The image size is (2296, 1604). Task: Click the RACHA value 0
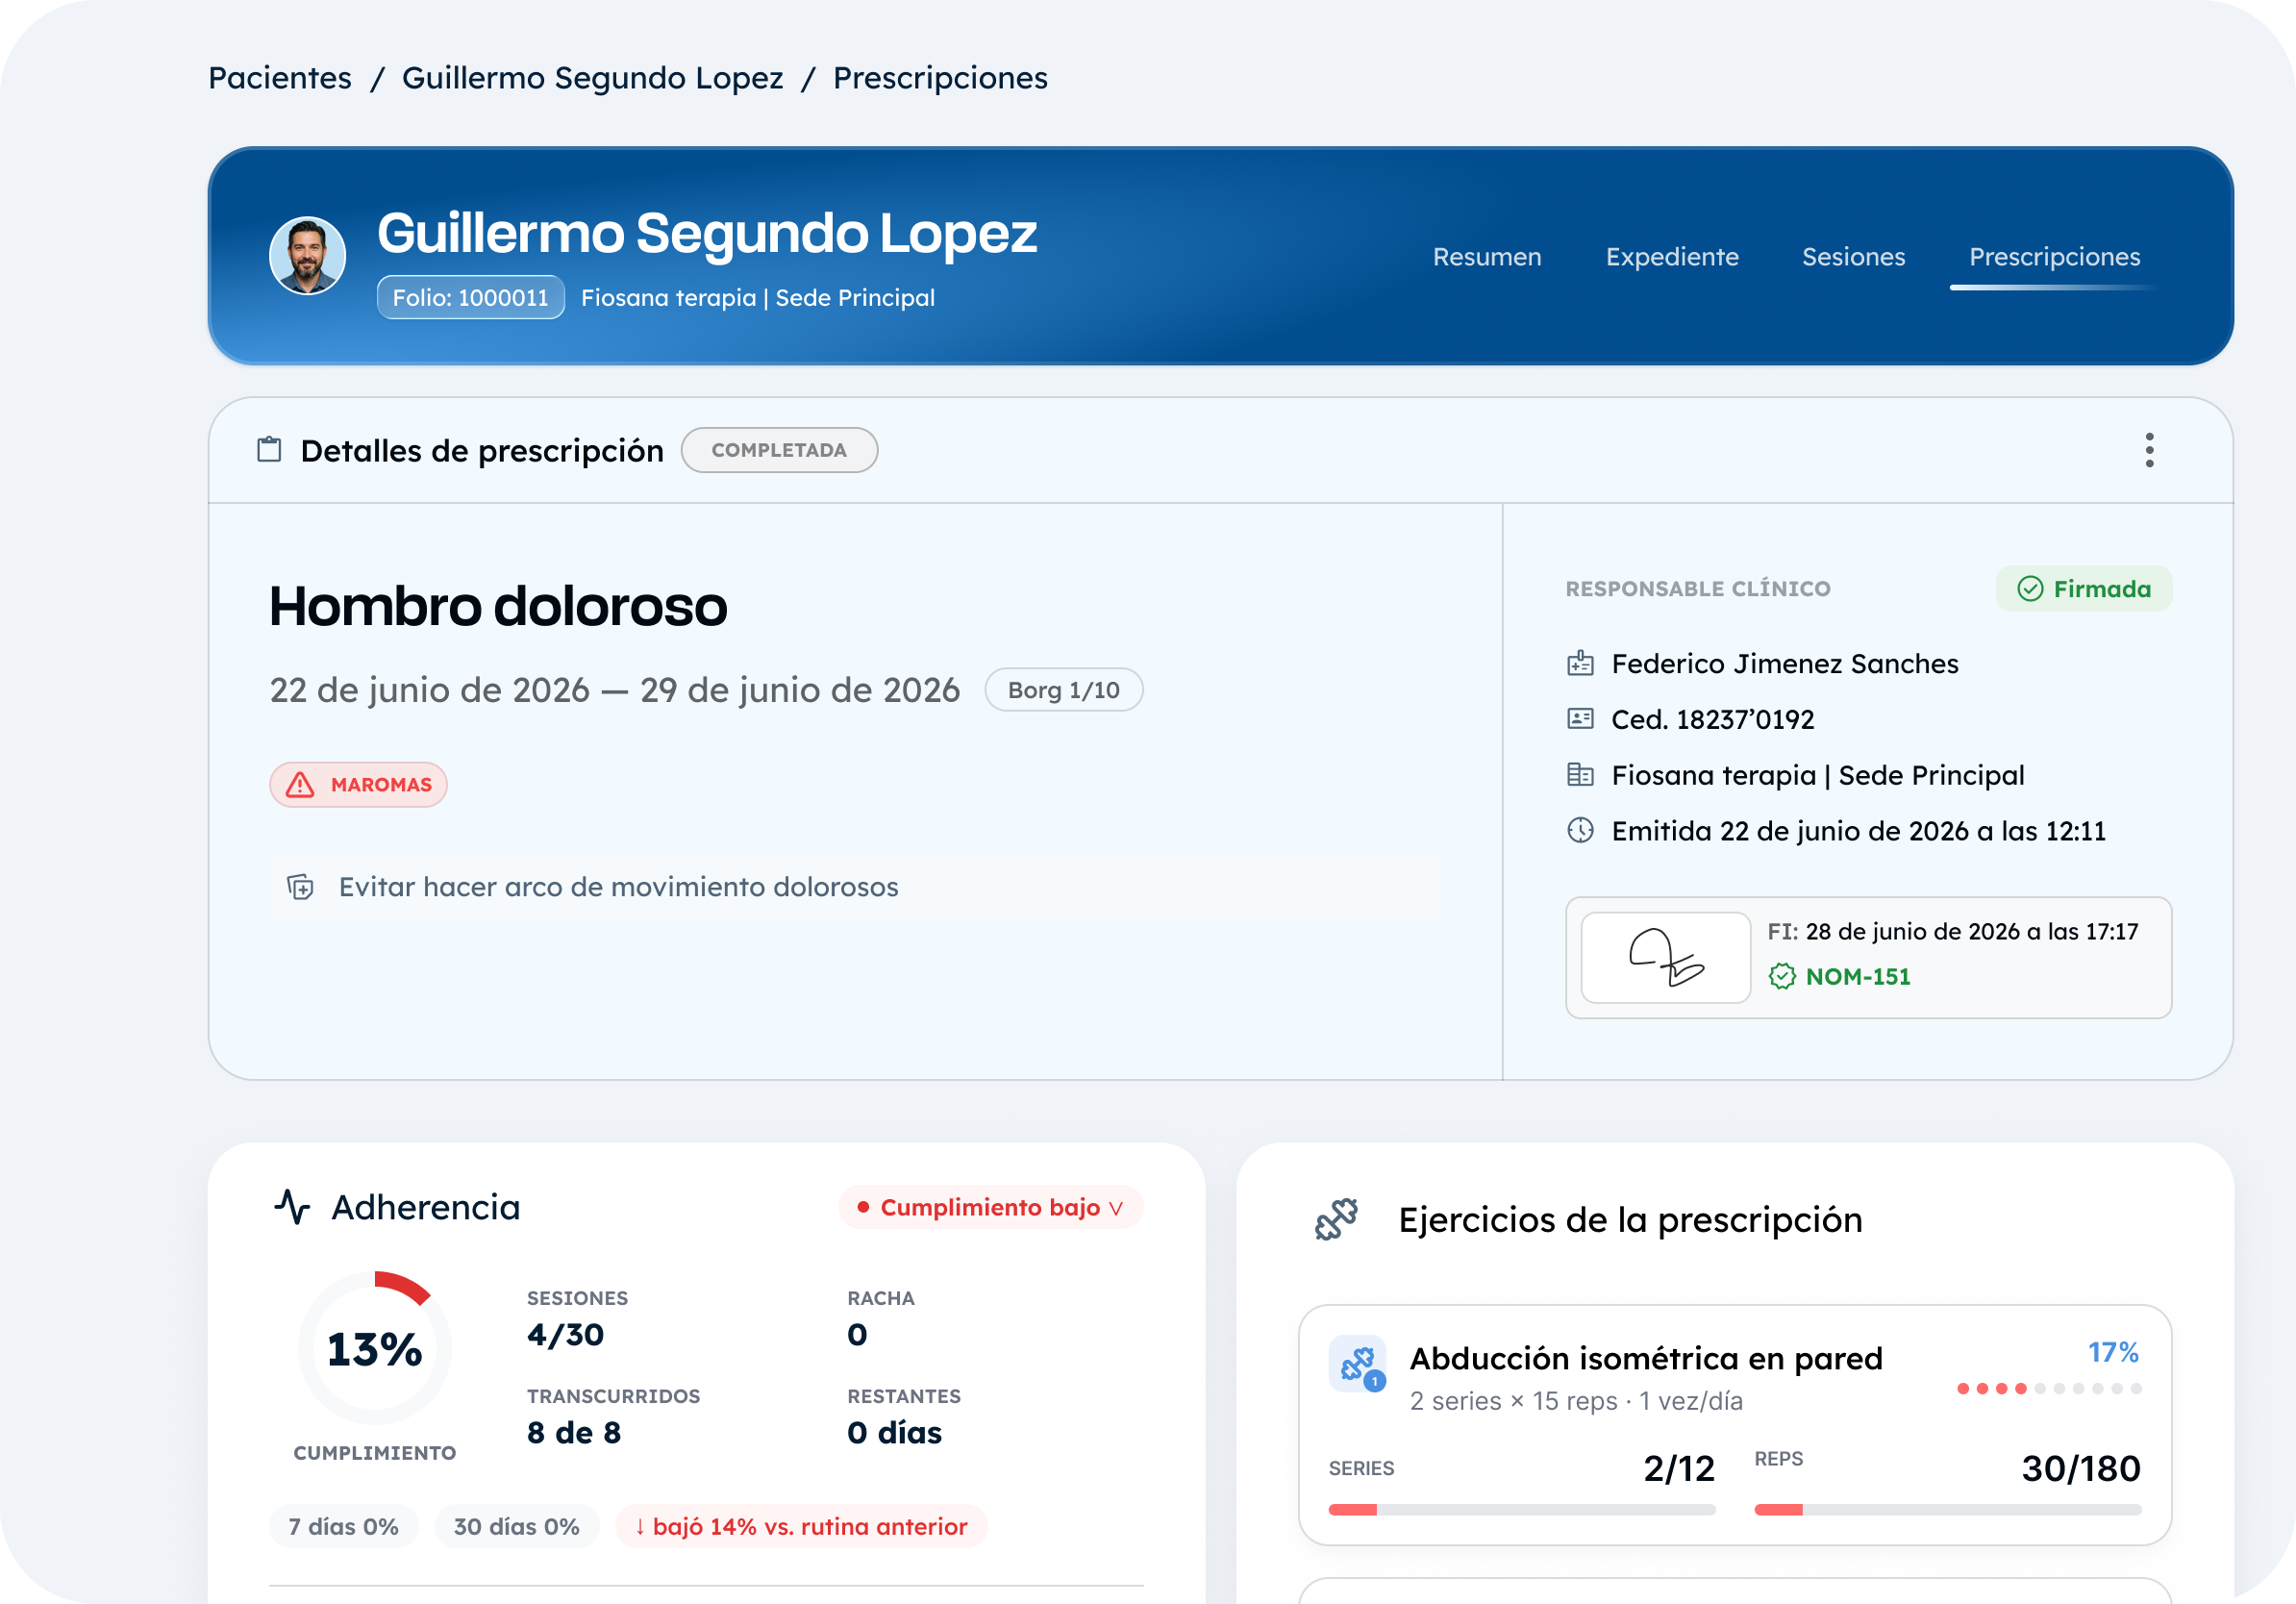coord(857,1335)
